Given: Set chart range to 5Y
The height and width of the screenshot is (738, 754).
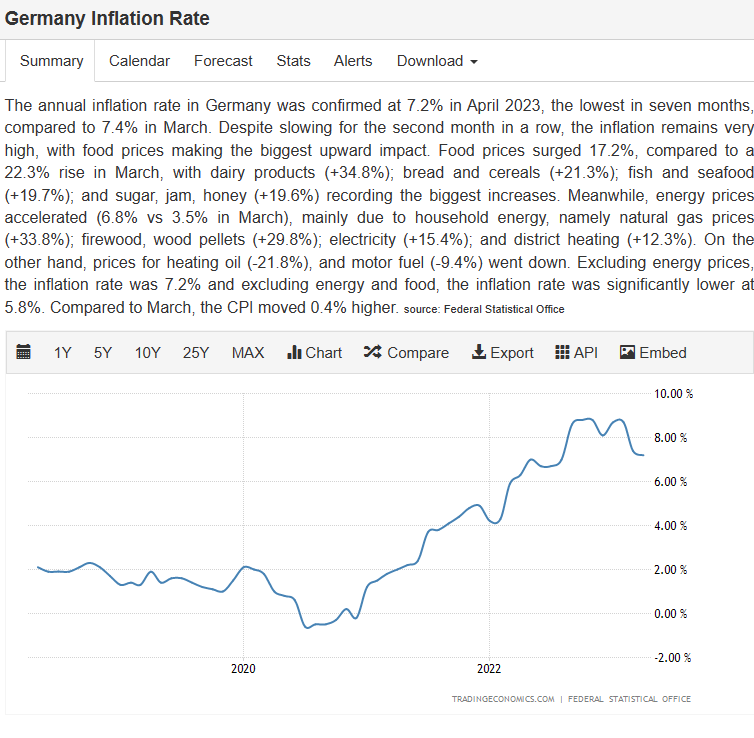Looking at the screenshot, I should pyautogui.click(x=103, y=352).
